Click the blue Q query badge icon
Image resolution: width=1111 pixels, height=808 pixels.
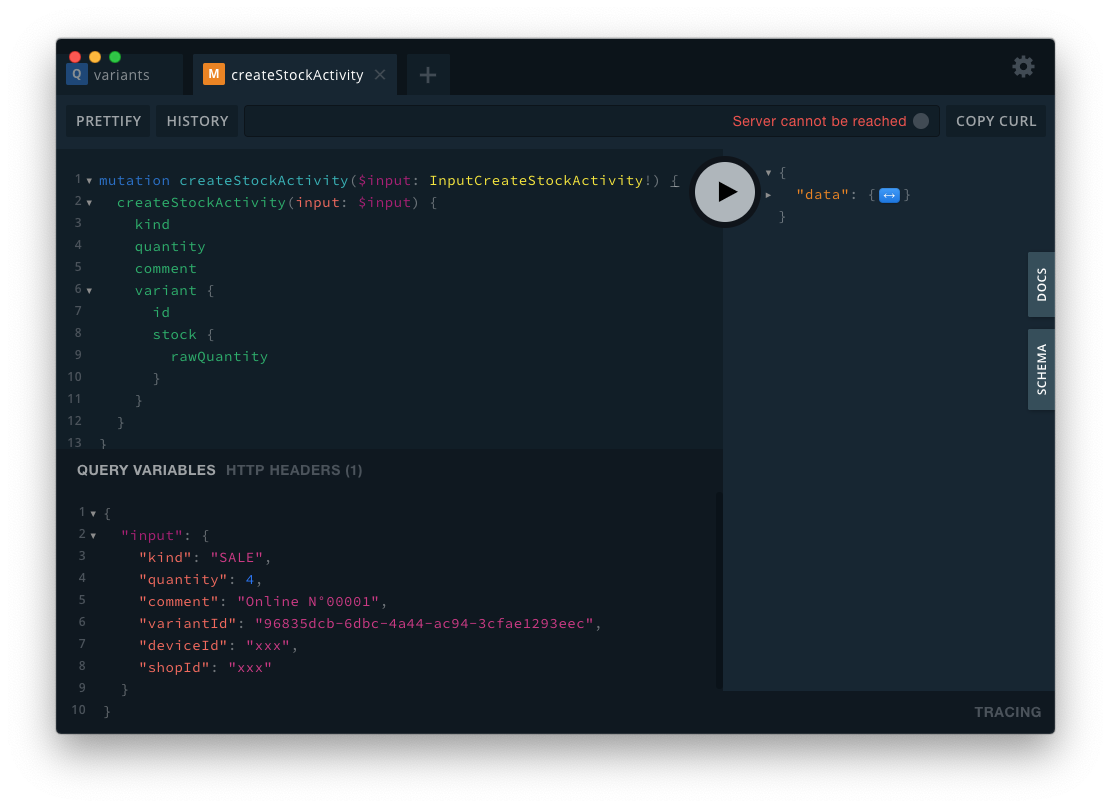(x=77, y=74)
